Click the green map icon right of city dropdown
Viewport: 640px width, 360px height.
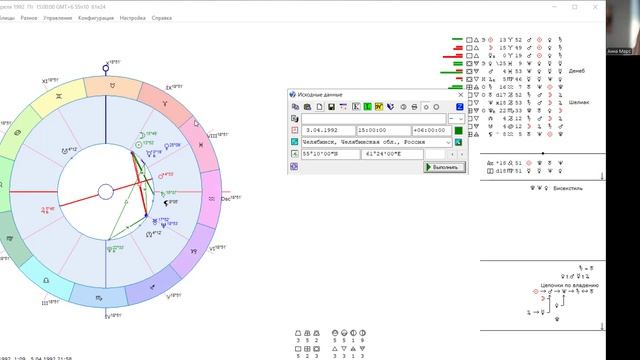coord(458,142)
